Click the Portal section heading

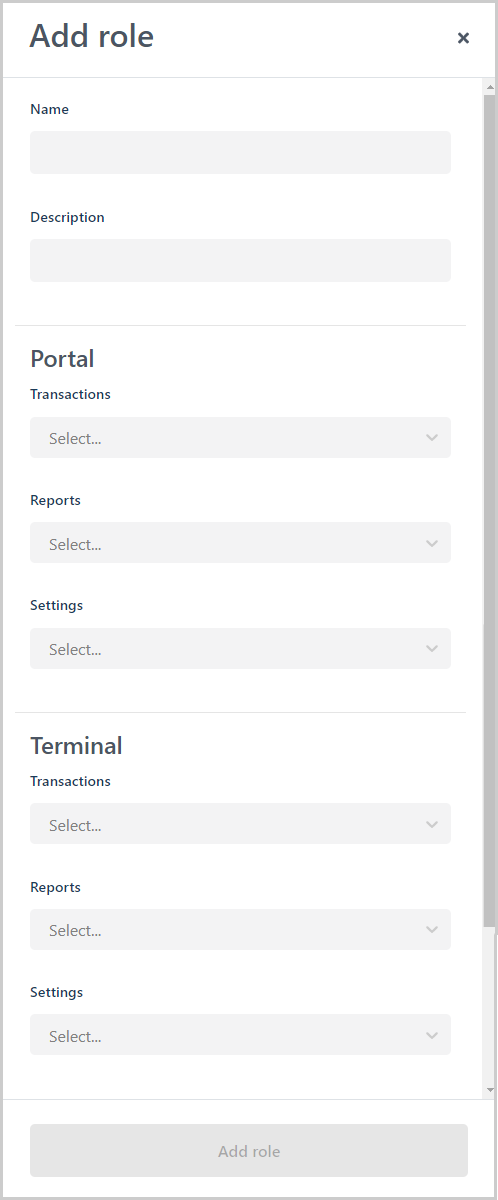pyautogui.click(x=62, y=359)
